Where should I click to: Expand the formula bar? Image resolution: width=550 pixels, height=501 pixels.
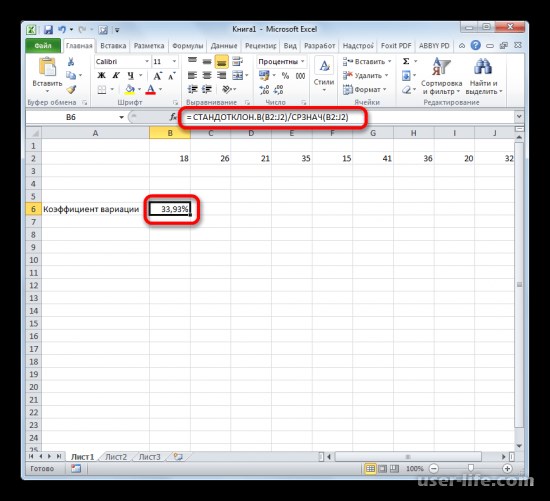click(x=519, y=117)
